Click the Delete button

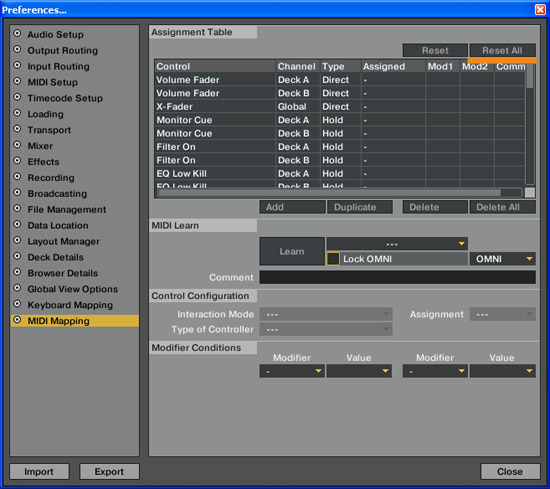(435, 207)
